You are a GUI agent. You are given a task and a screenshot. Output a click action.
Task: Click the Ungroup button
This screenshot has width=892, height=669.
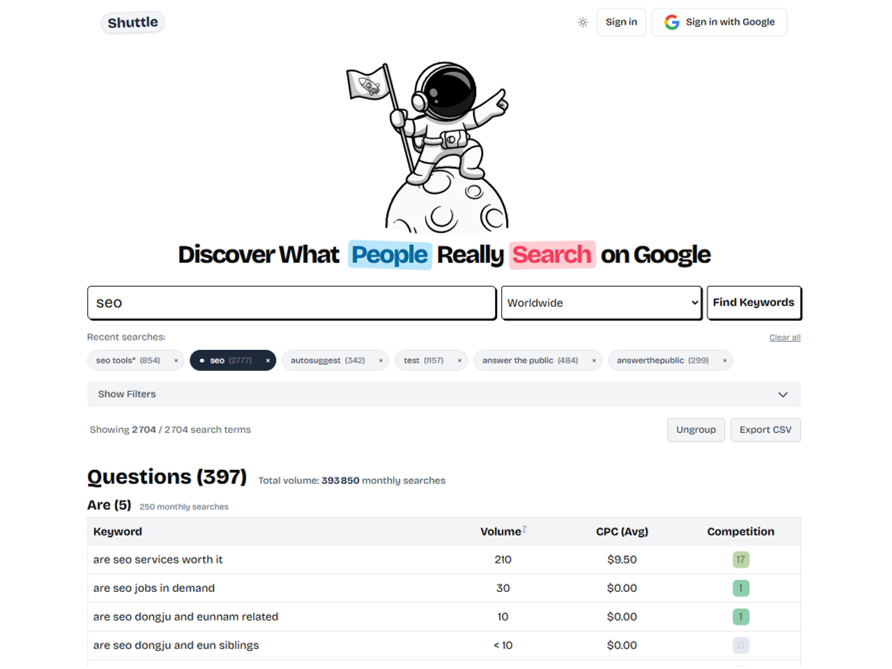pos(696,430)
